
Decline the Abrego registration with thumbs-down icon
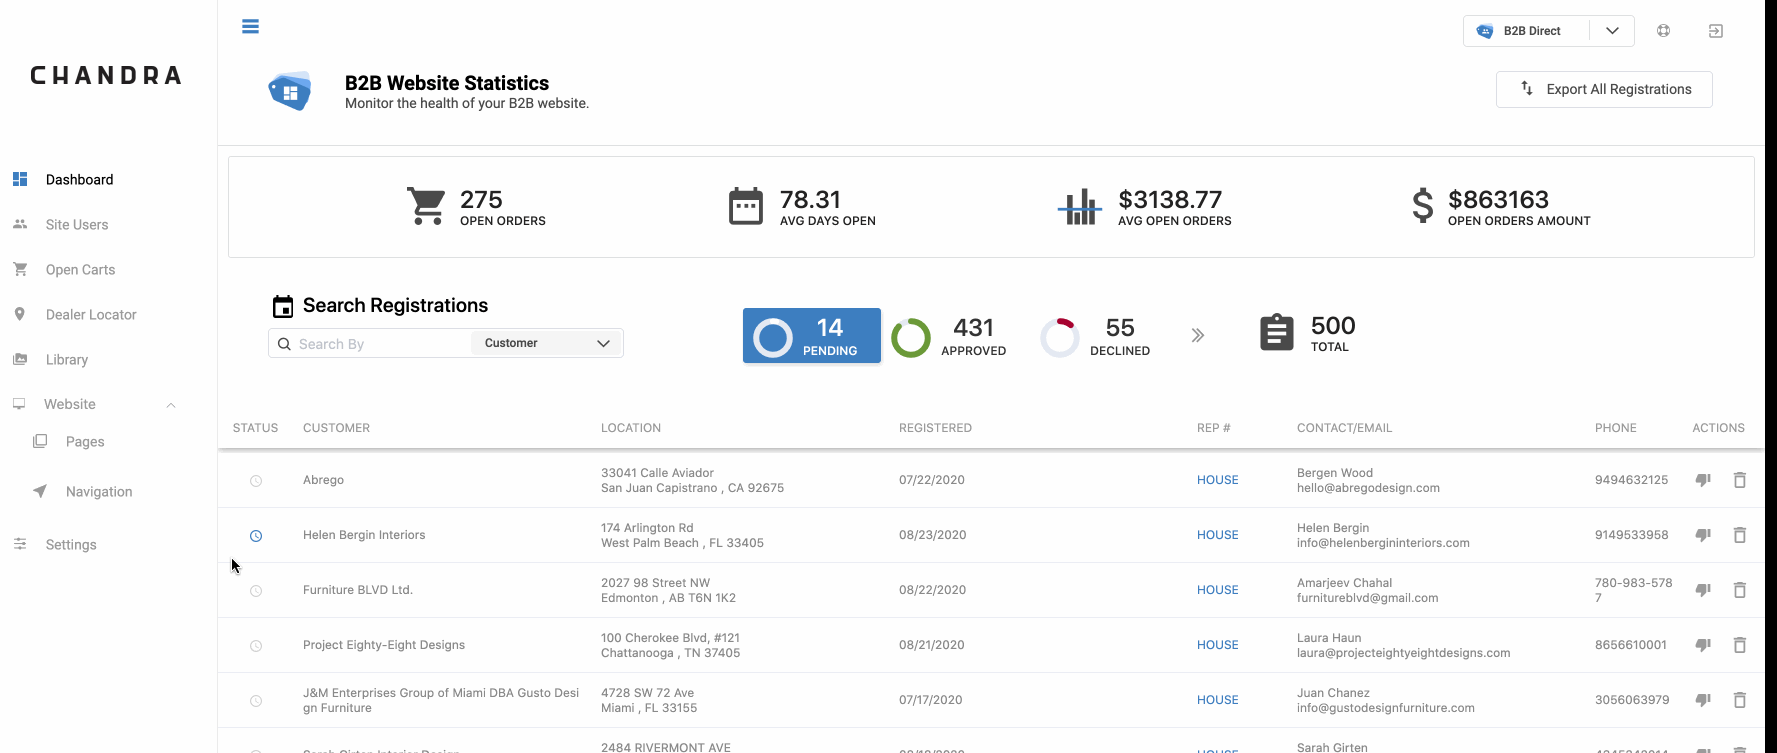tap(1703, 480)
